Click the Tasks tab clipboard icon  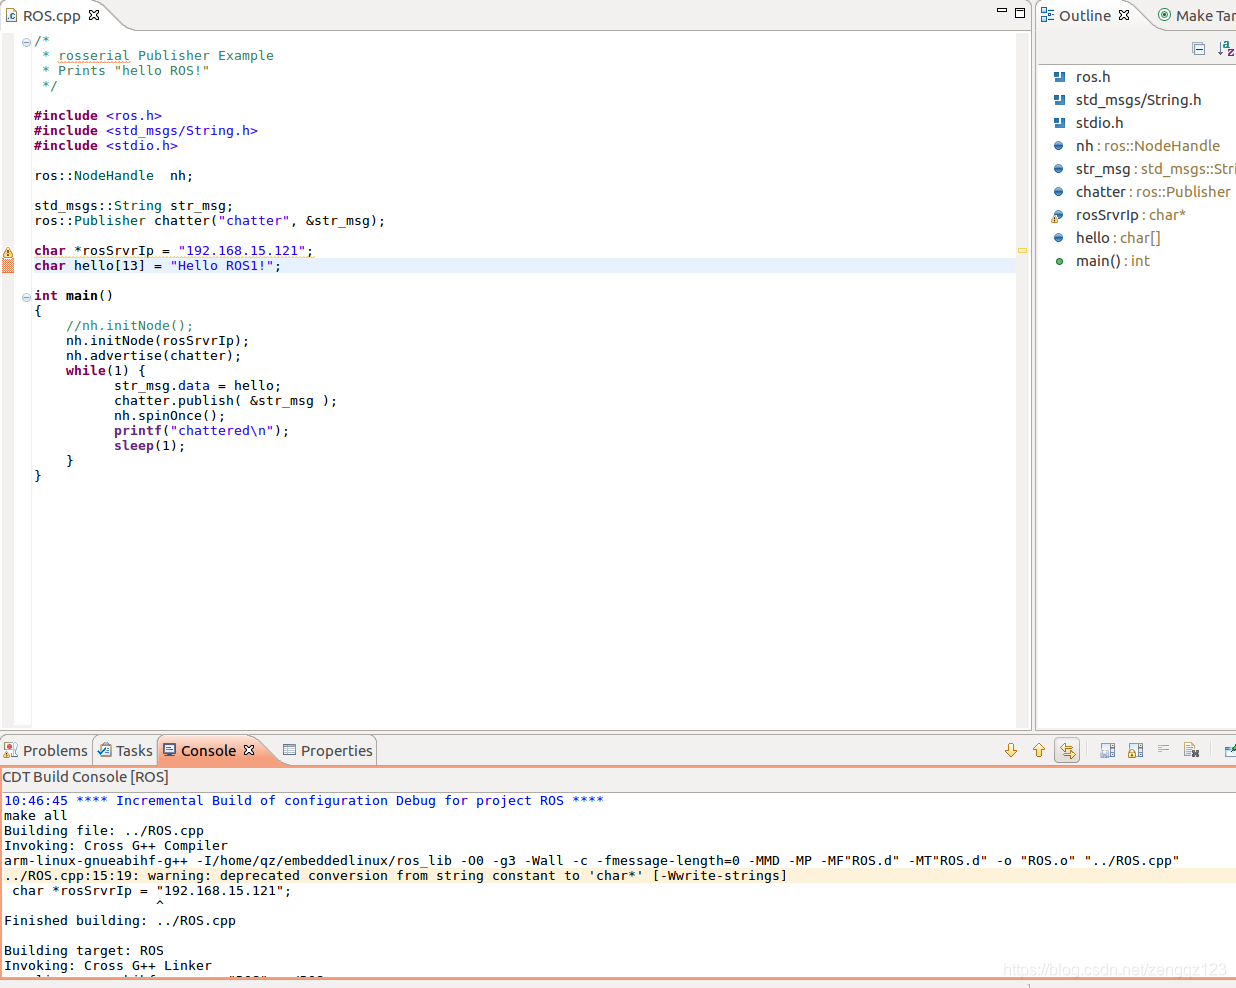pos(104,750)
